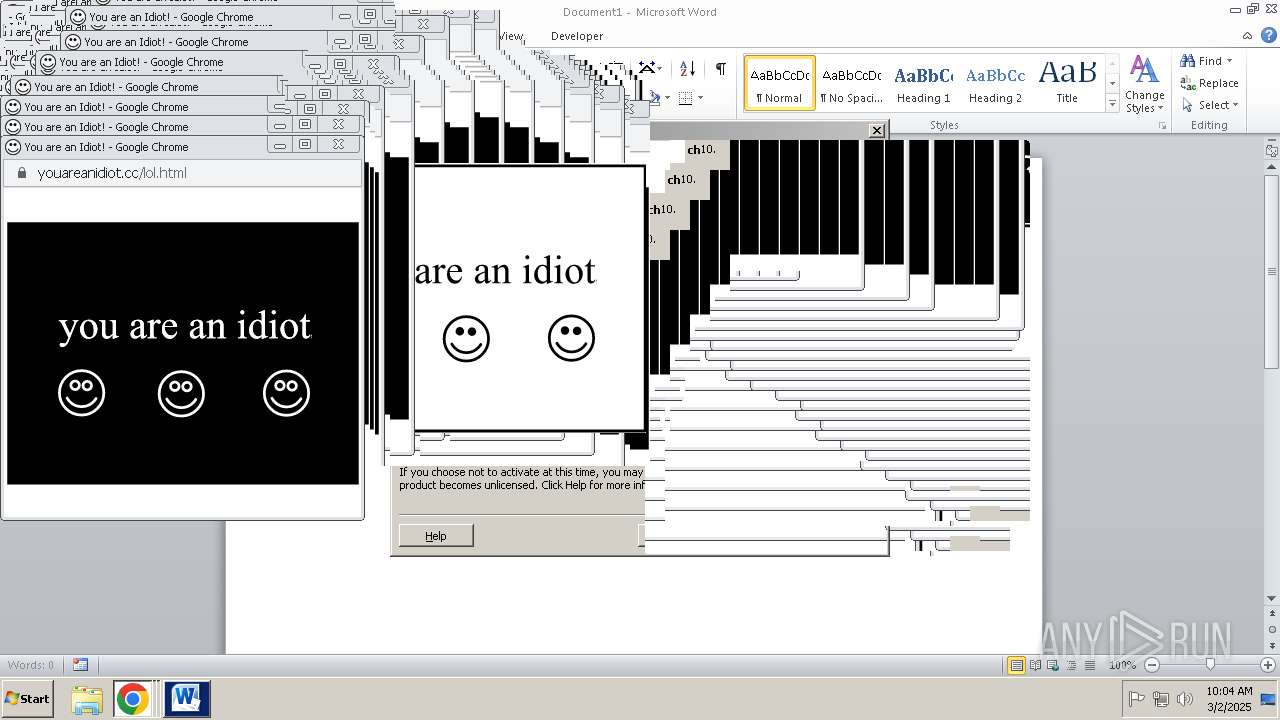Click 'are an idiot' text in white popup
The height and width of the screenshot is (720, 1280).
pos(505,271)
